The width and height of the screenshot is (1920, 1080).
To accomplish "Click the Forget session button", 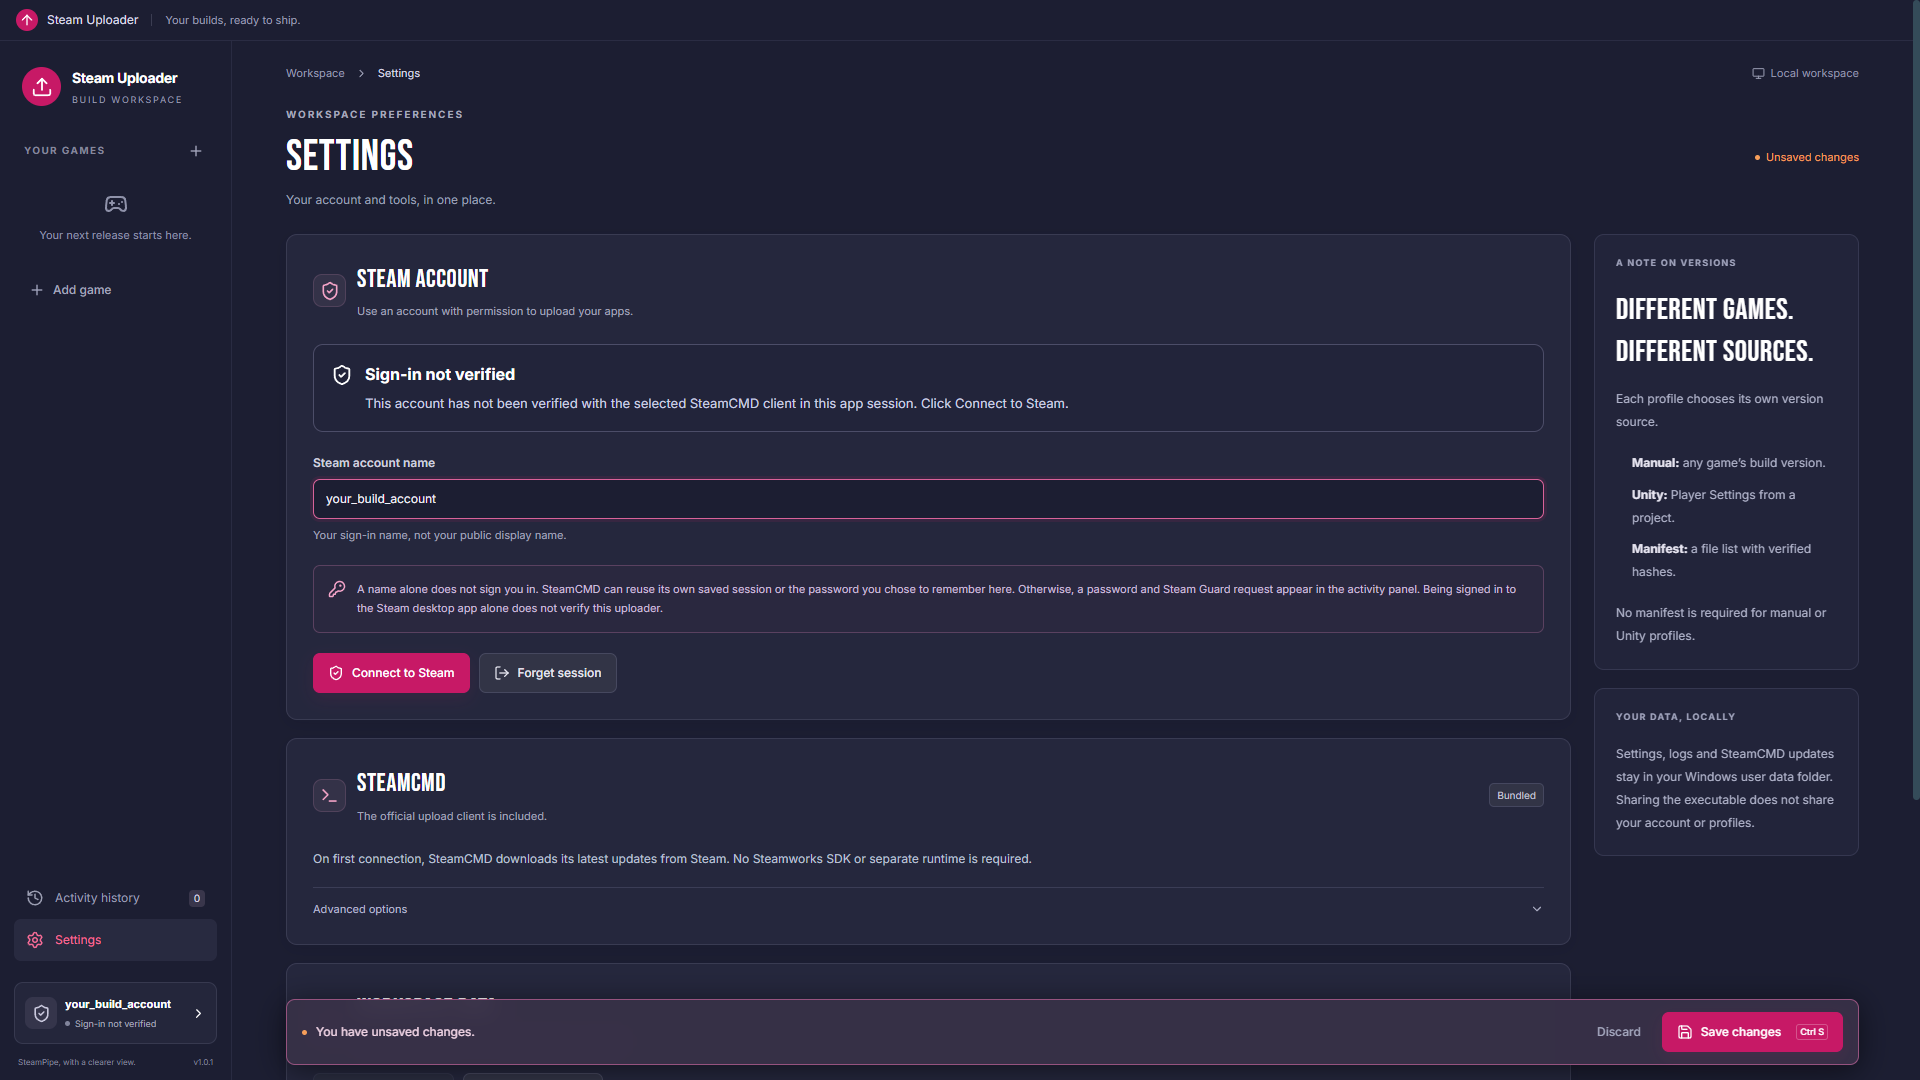I will coord(548,673).
